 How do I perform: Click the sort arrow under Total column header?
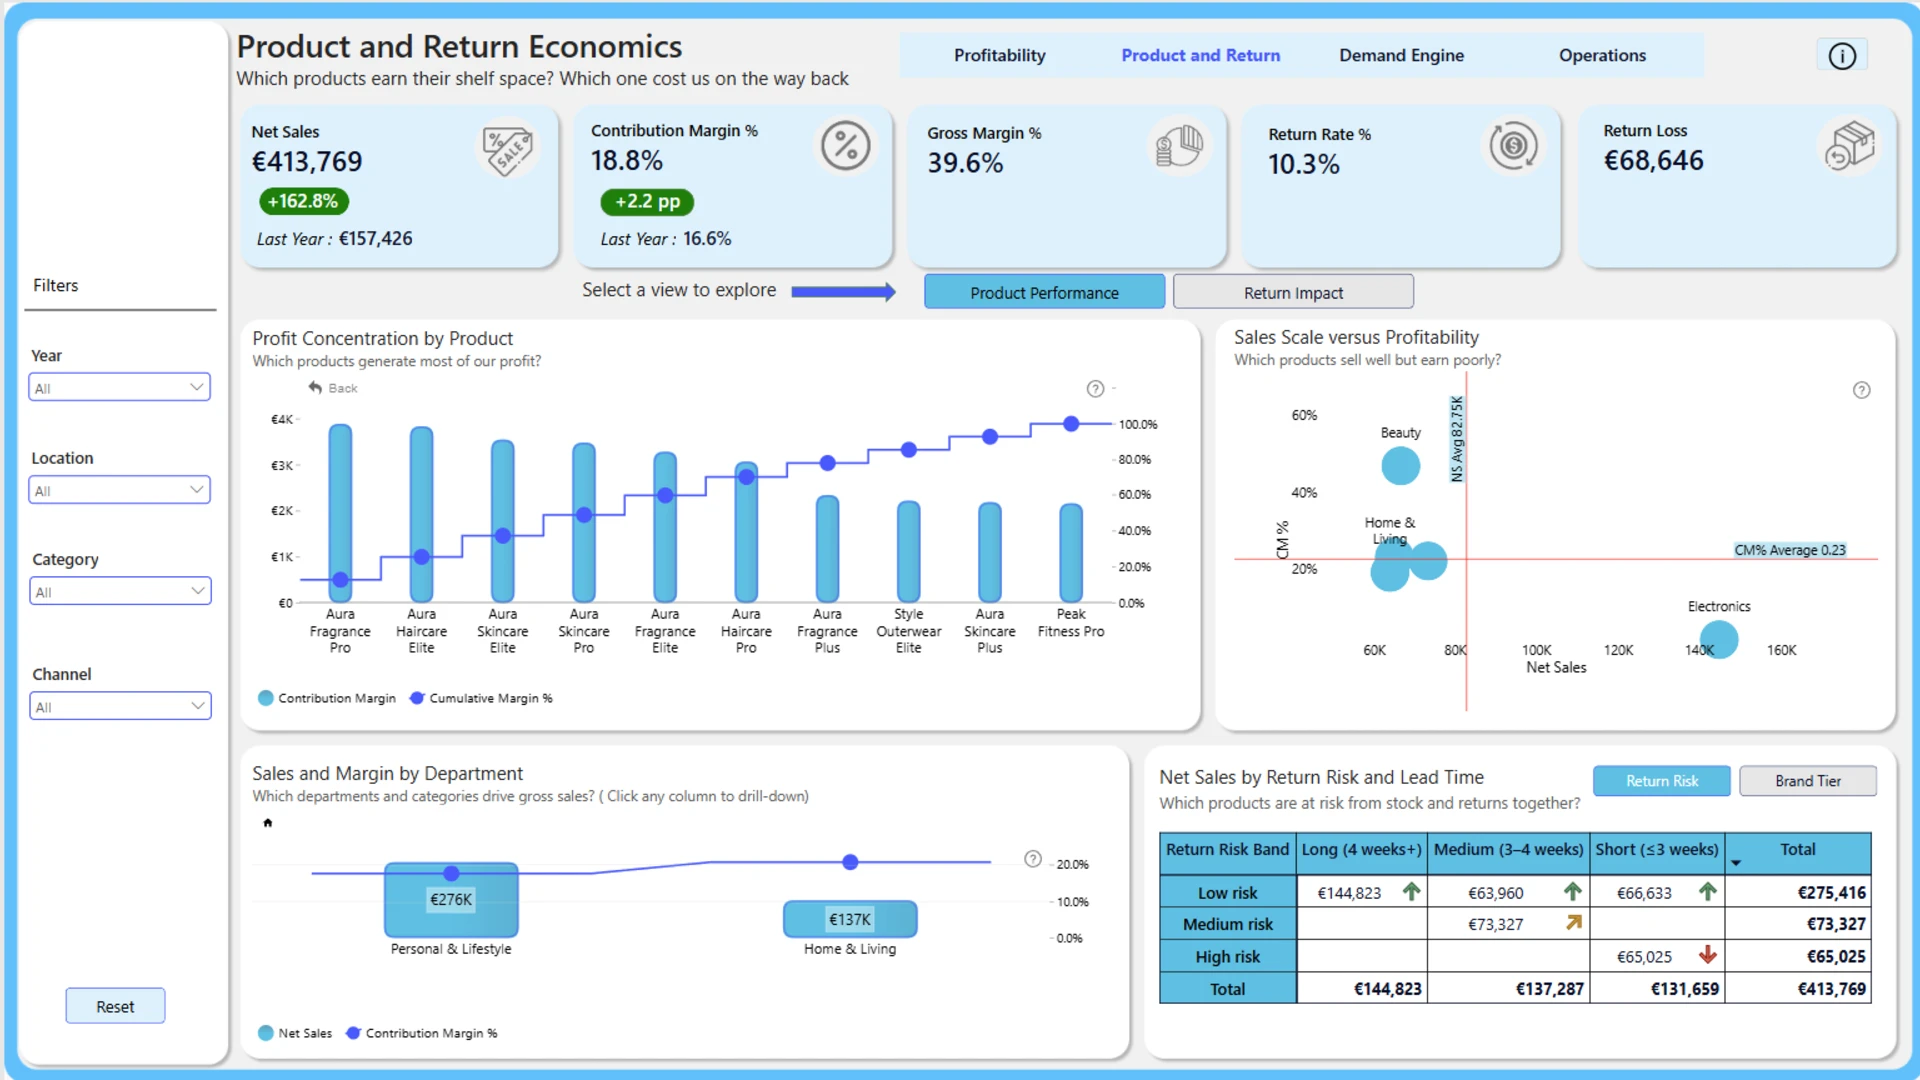pos(1736,863)
